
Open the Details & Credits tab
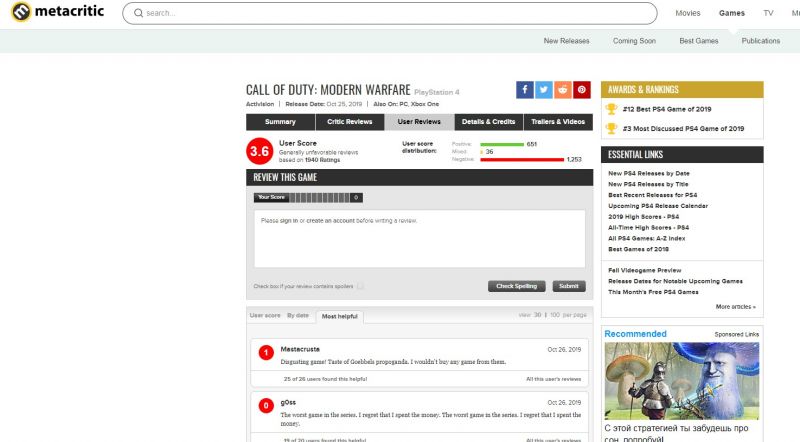point(488,122)
